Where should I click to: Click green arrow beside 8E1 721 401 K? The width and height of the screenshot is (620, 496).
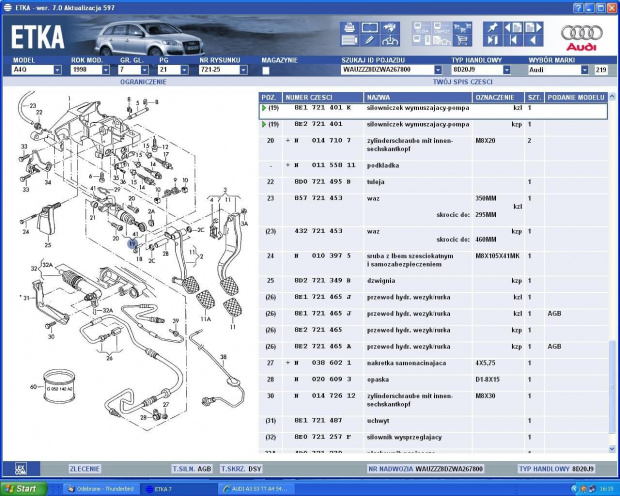[x=264, y=108]
